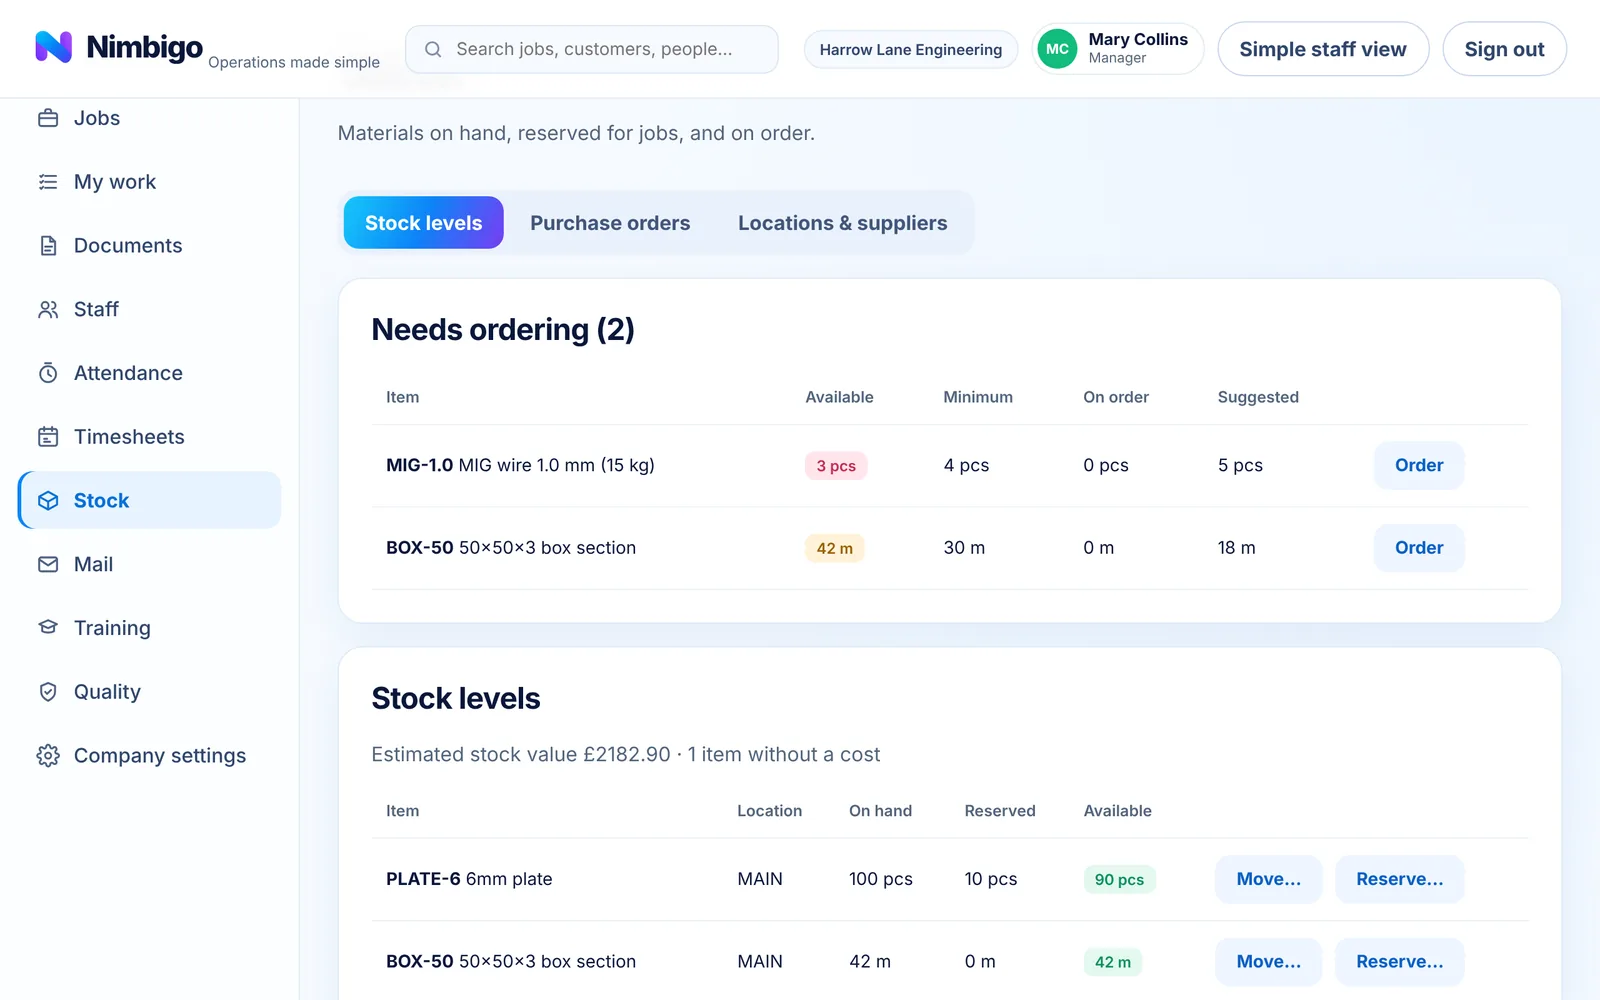Click Reserve for BOX-50 in Stock levels
The height and width of the screenshot is (1000, 1600).
[x=1399, y=962]
